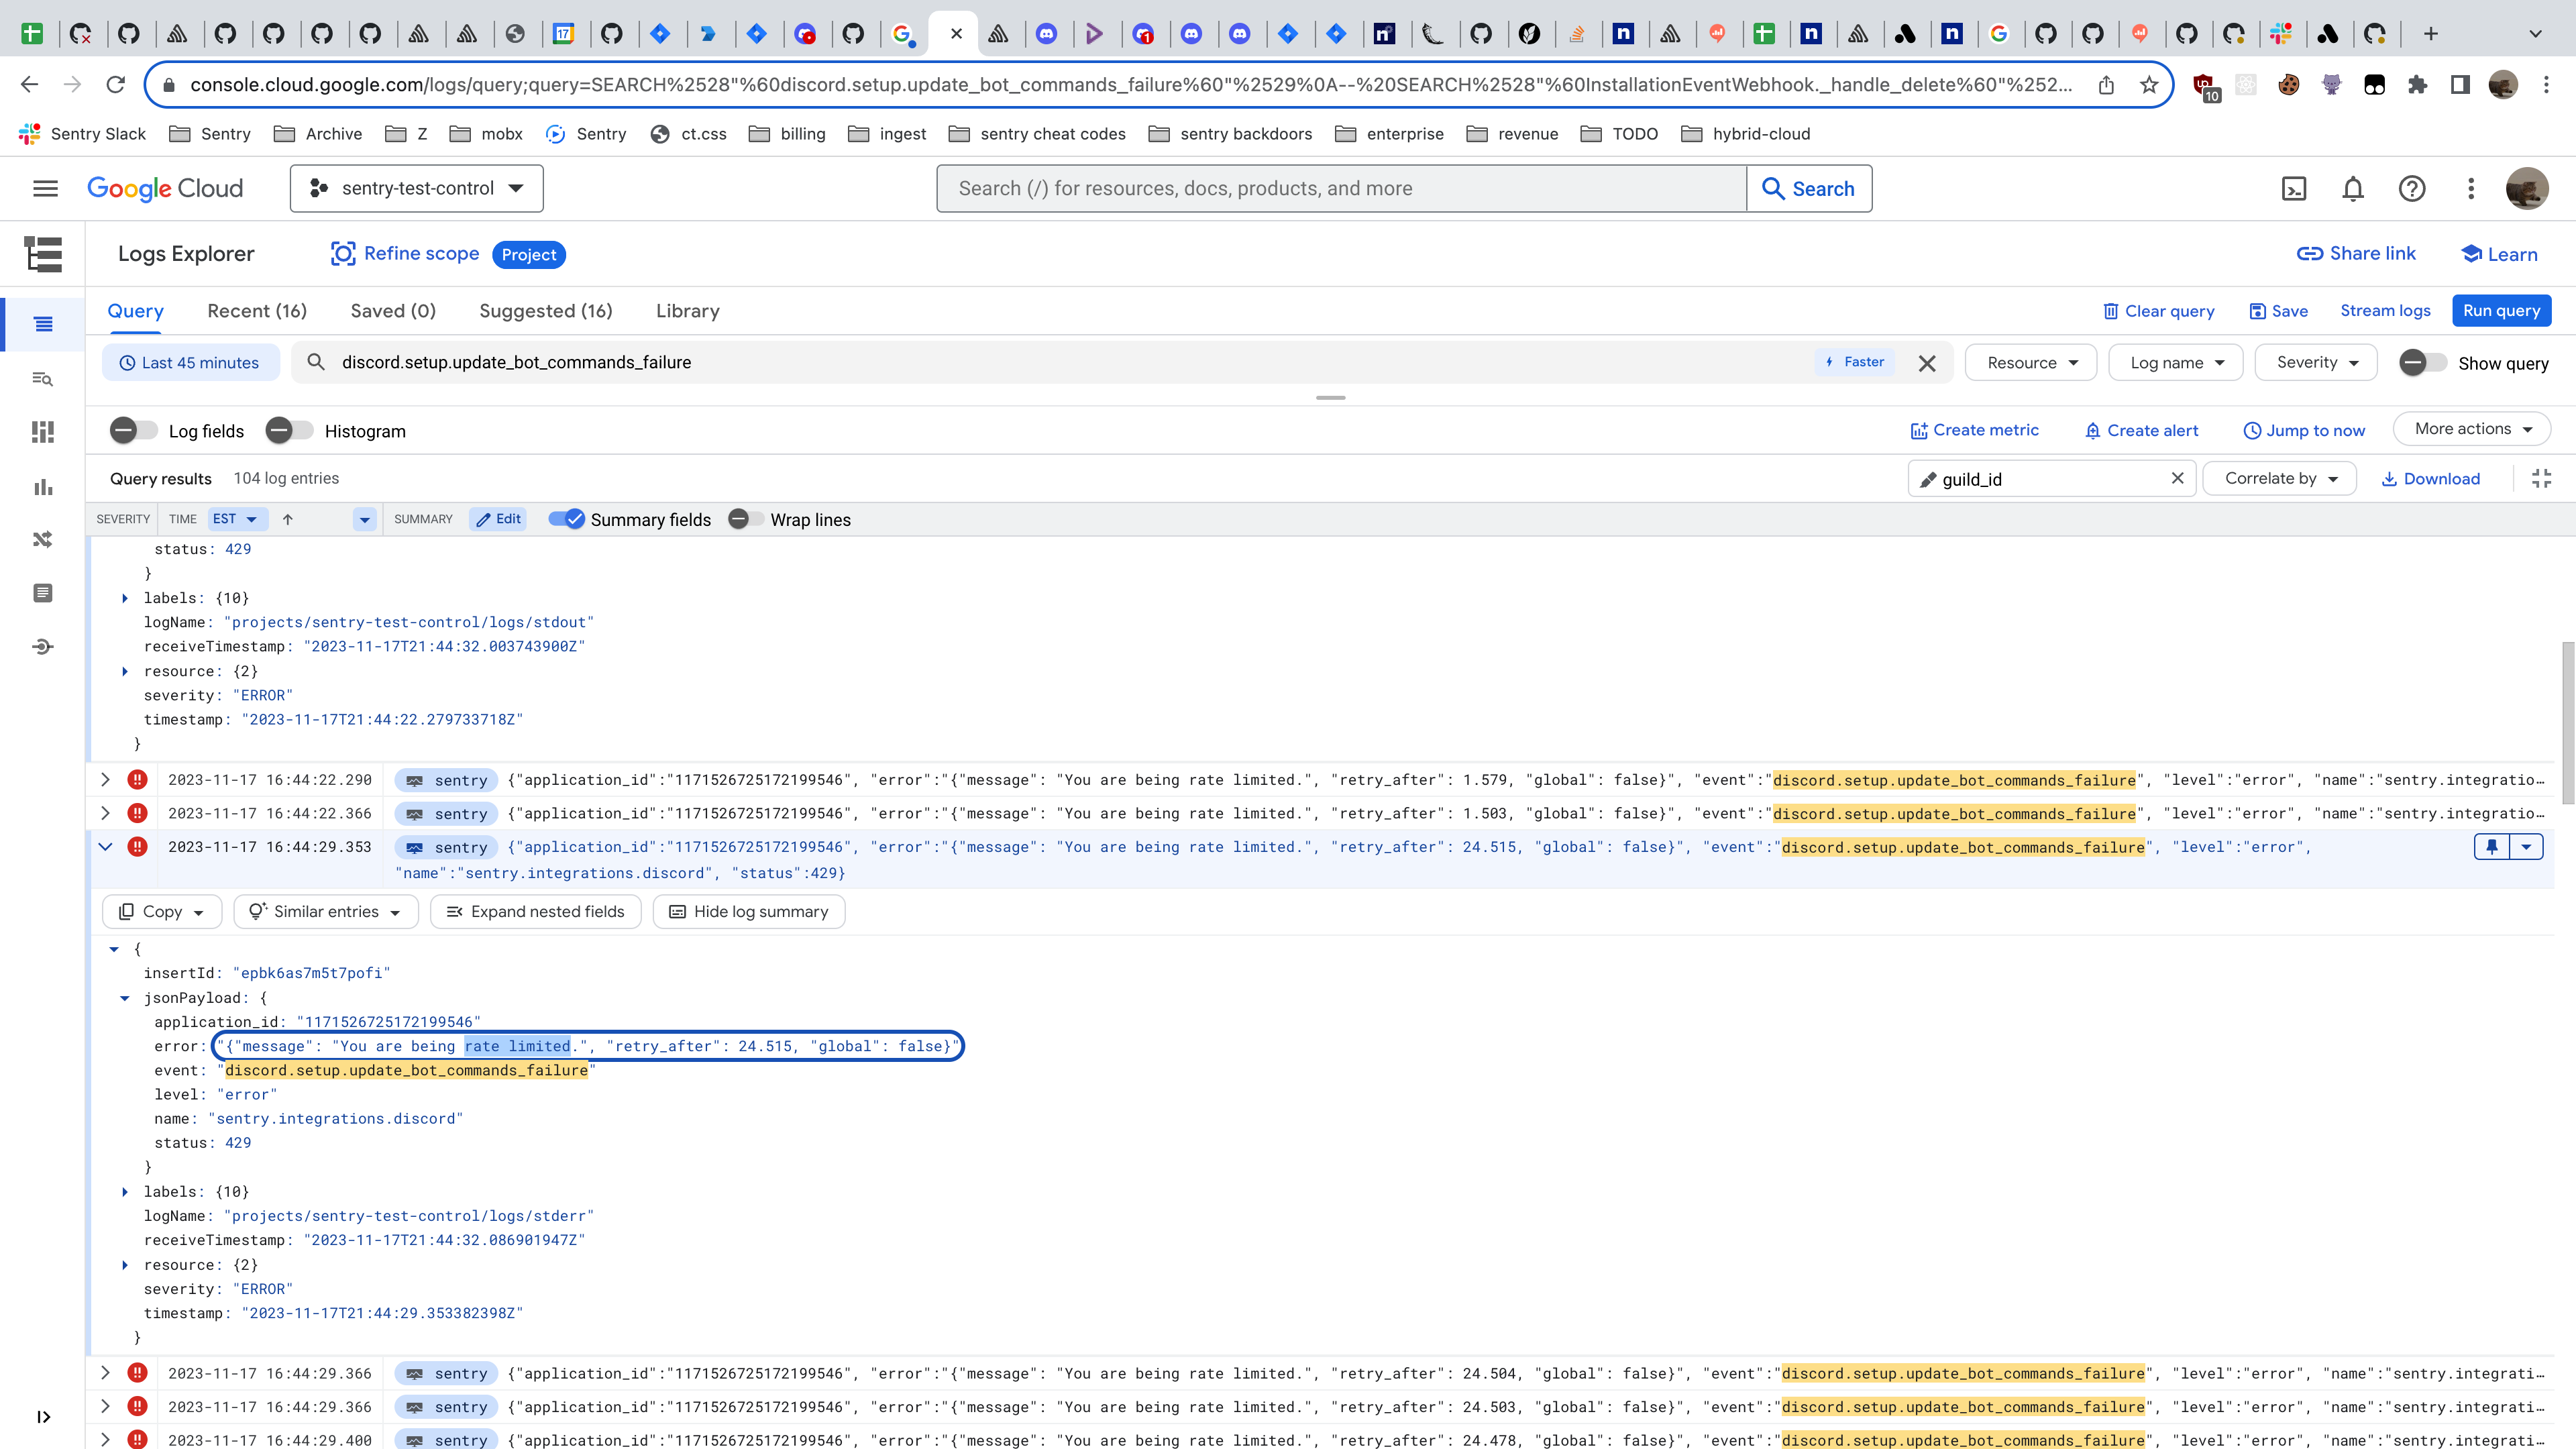Enable the Wrap lines switch
The width and height of the screenshot is (2576, 1449).
click(x=746, y=519)
